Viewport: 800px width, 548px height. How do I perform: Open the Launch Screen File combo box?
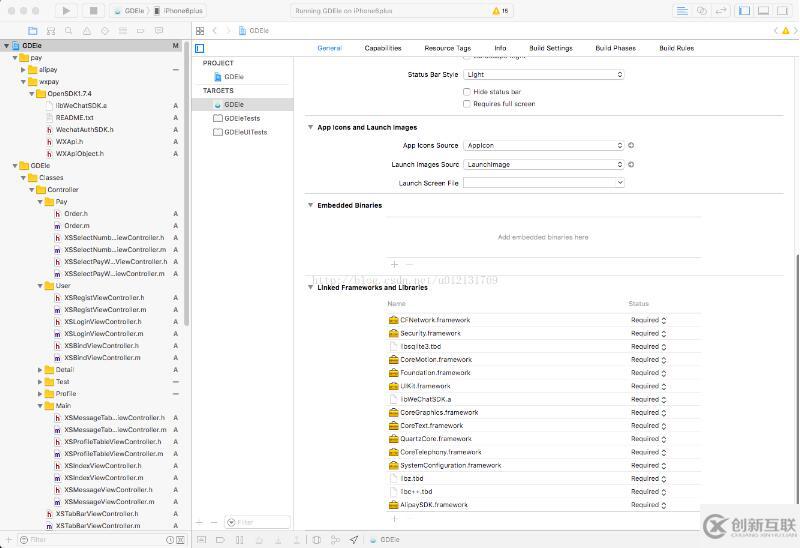543,183
